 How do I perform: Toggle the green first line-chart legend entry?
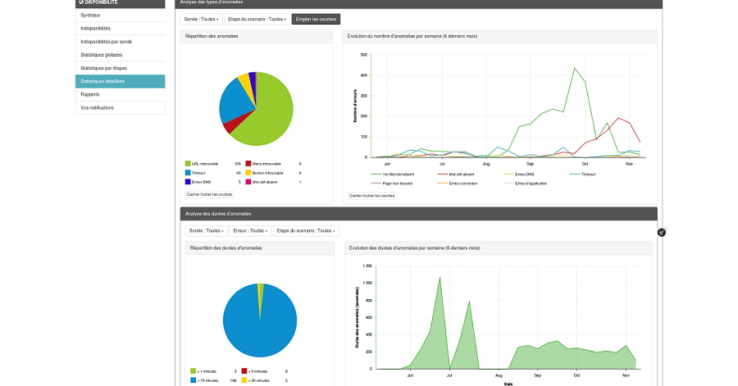(393, 174)
